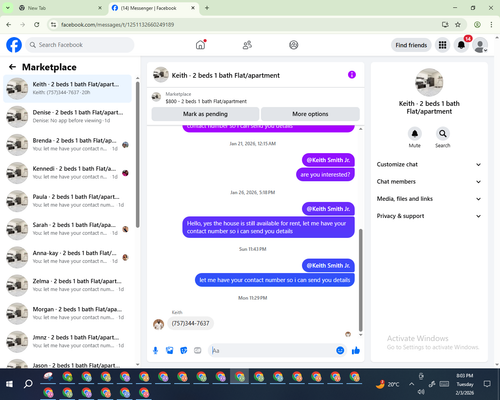Open Zelma conversation in chat list
The width and height of the screenshot is (500, 400).
point(67,285)
